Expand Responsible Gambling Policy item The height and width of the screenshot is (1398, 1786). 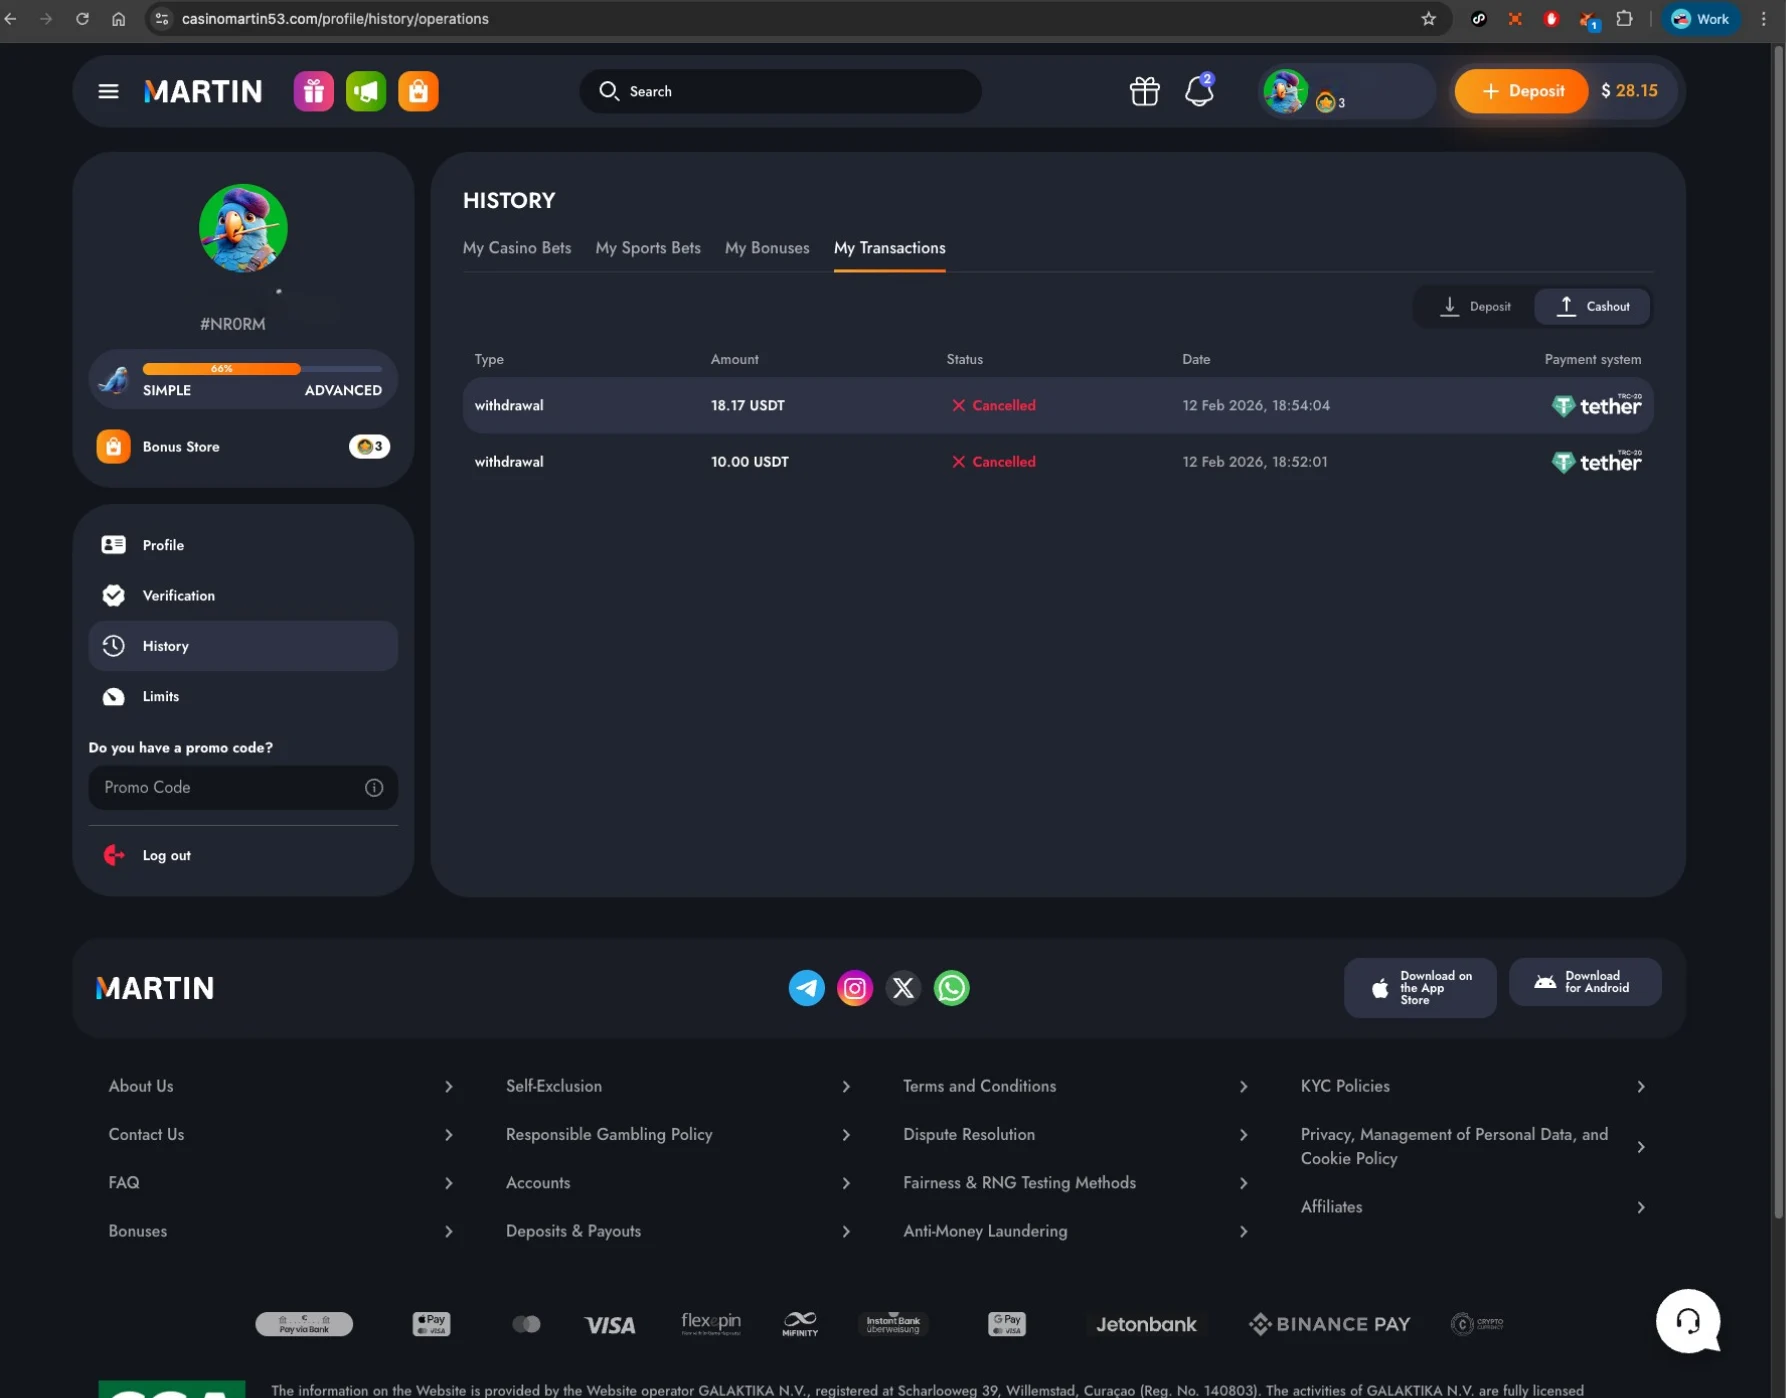[x=678, y=1135]
